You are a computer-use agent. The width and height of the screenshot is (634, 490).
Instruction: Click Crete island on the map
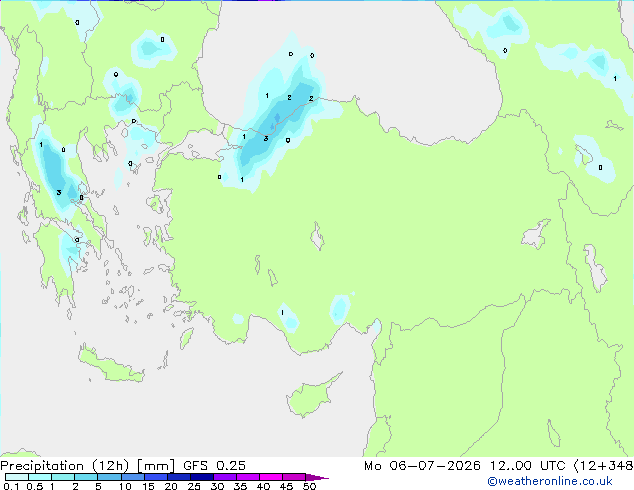click(111, 364)
